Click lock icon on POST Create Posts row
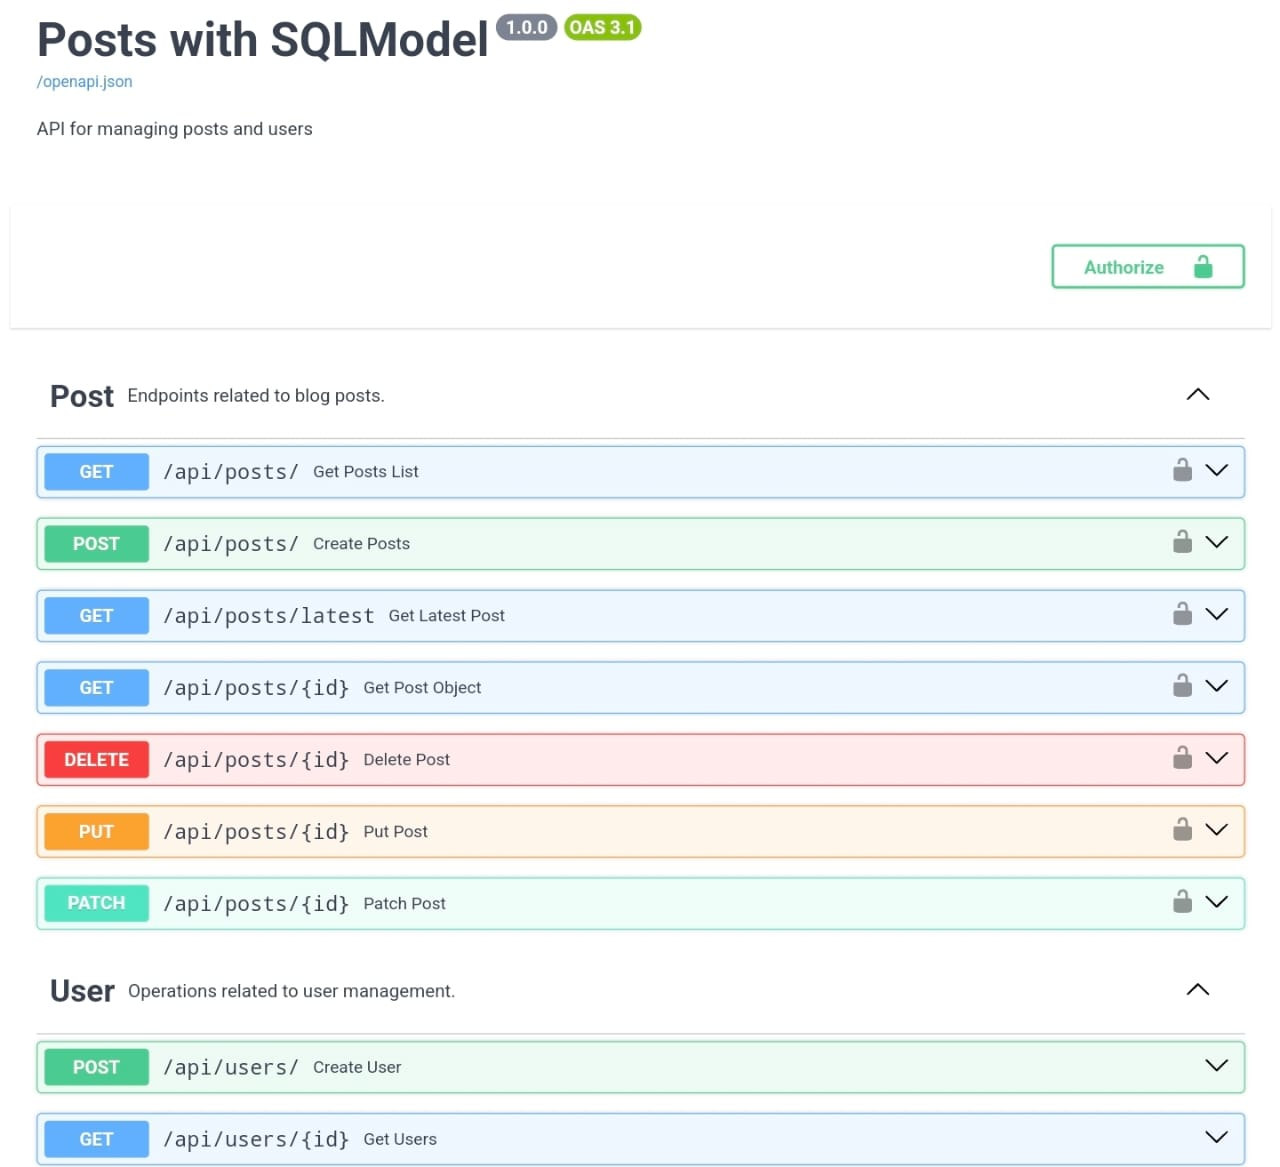 [1182, 543]
